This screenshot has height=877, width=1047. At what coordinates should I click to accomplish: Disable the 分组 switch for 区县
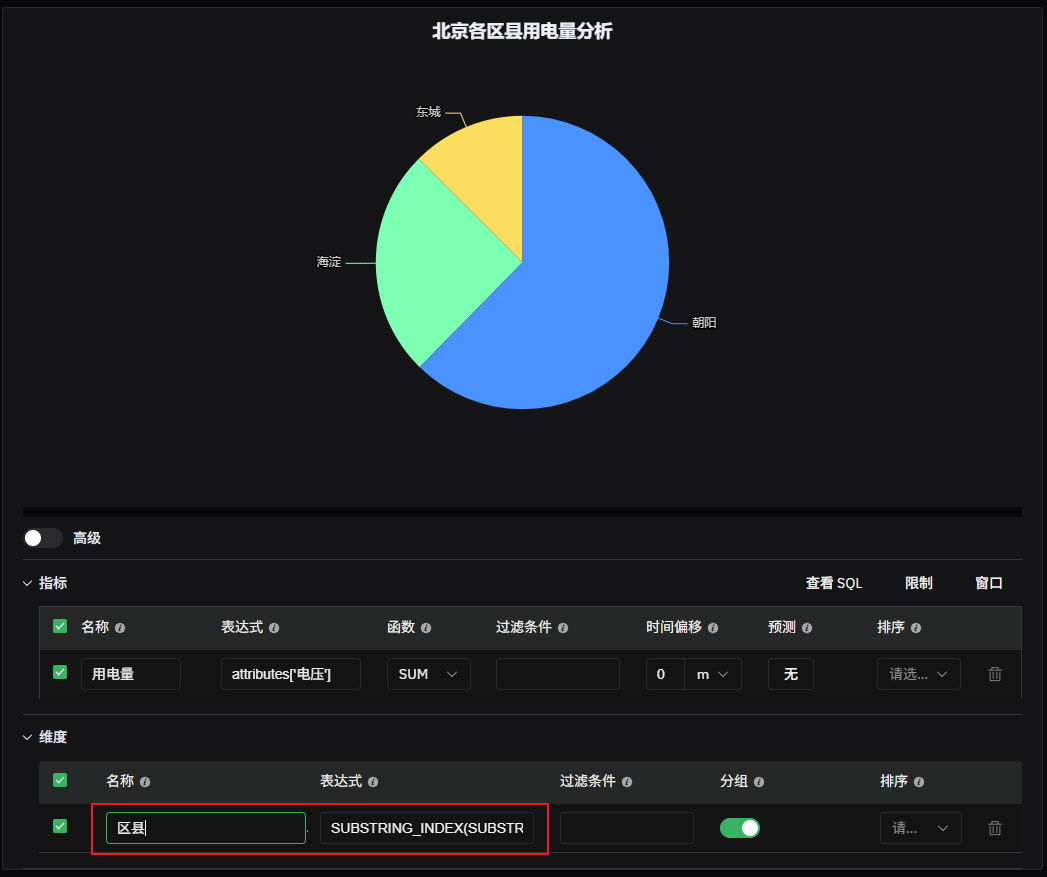tap(740, 828)
